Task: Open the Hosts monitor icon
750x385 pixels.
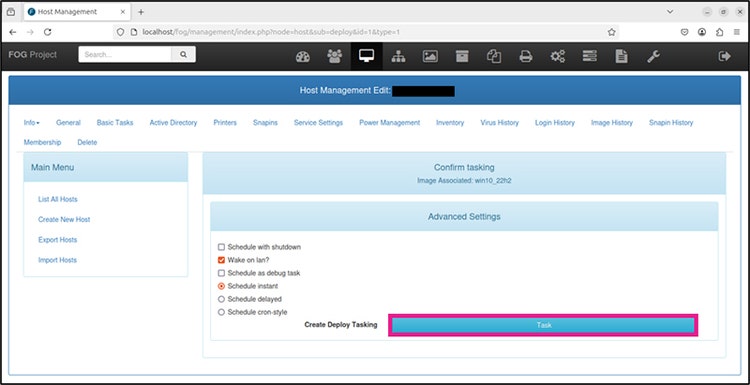Action: 366,56
